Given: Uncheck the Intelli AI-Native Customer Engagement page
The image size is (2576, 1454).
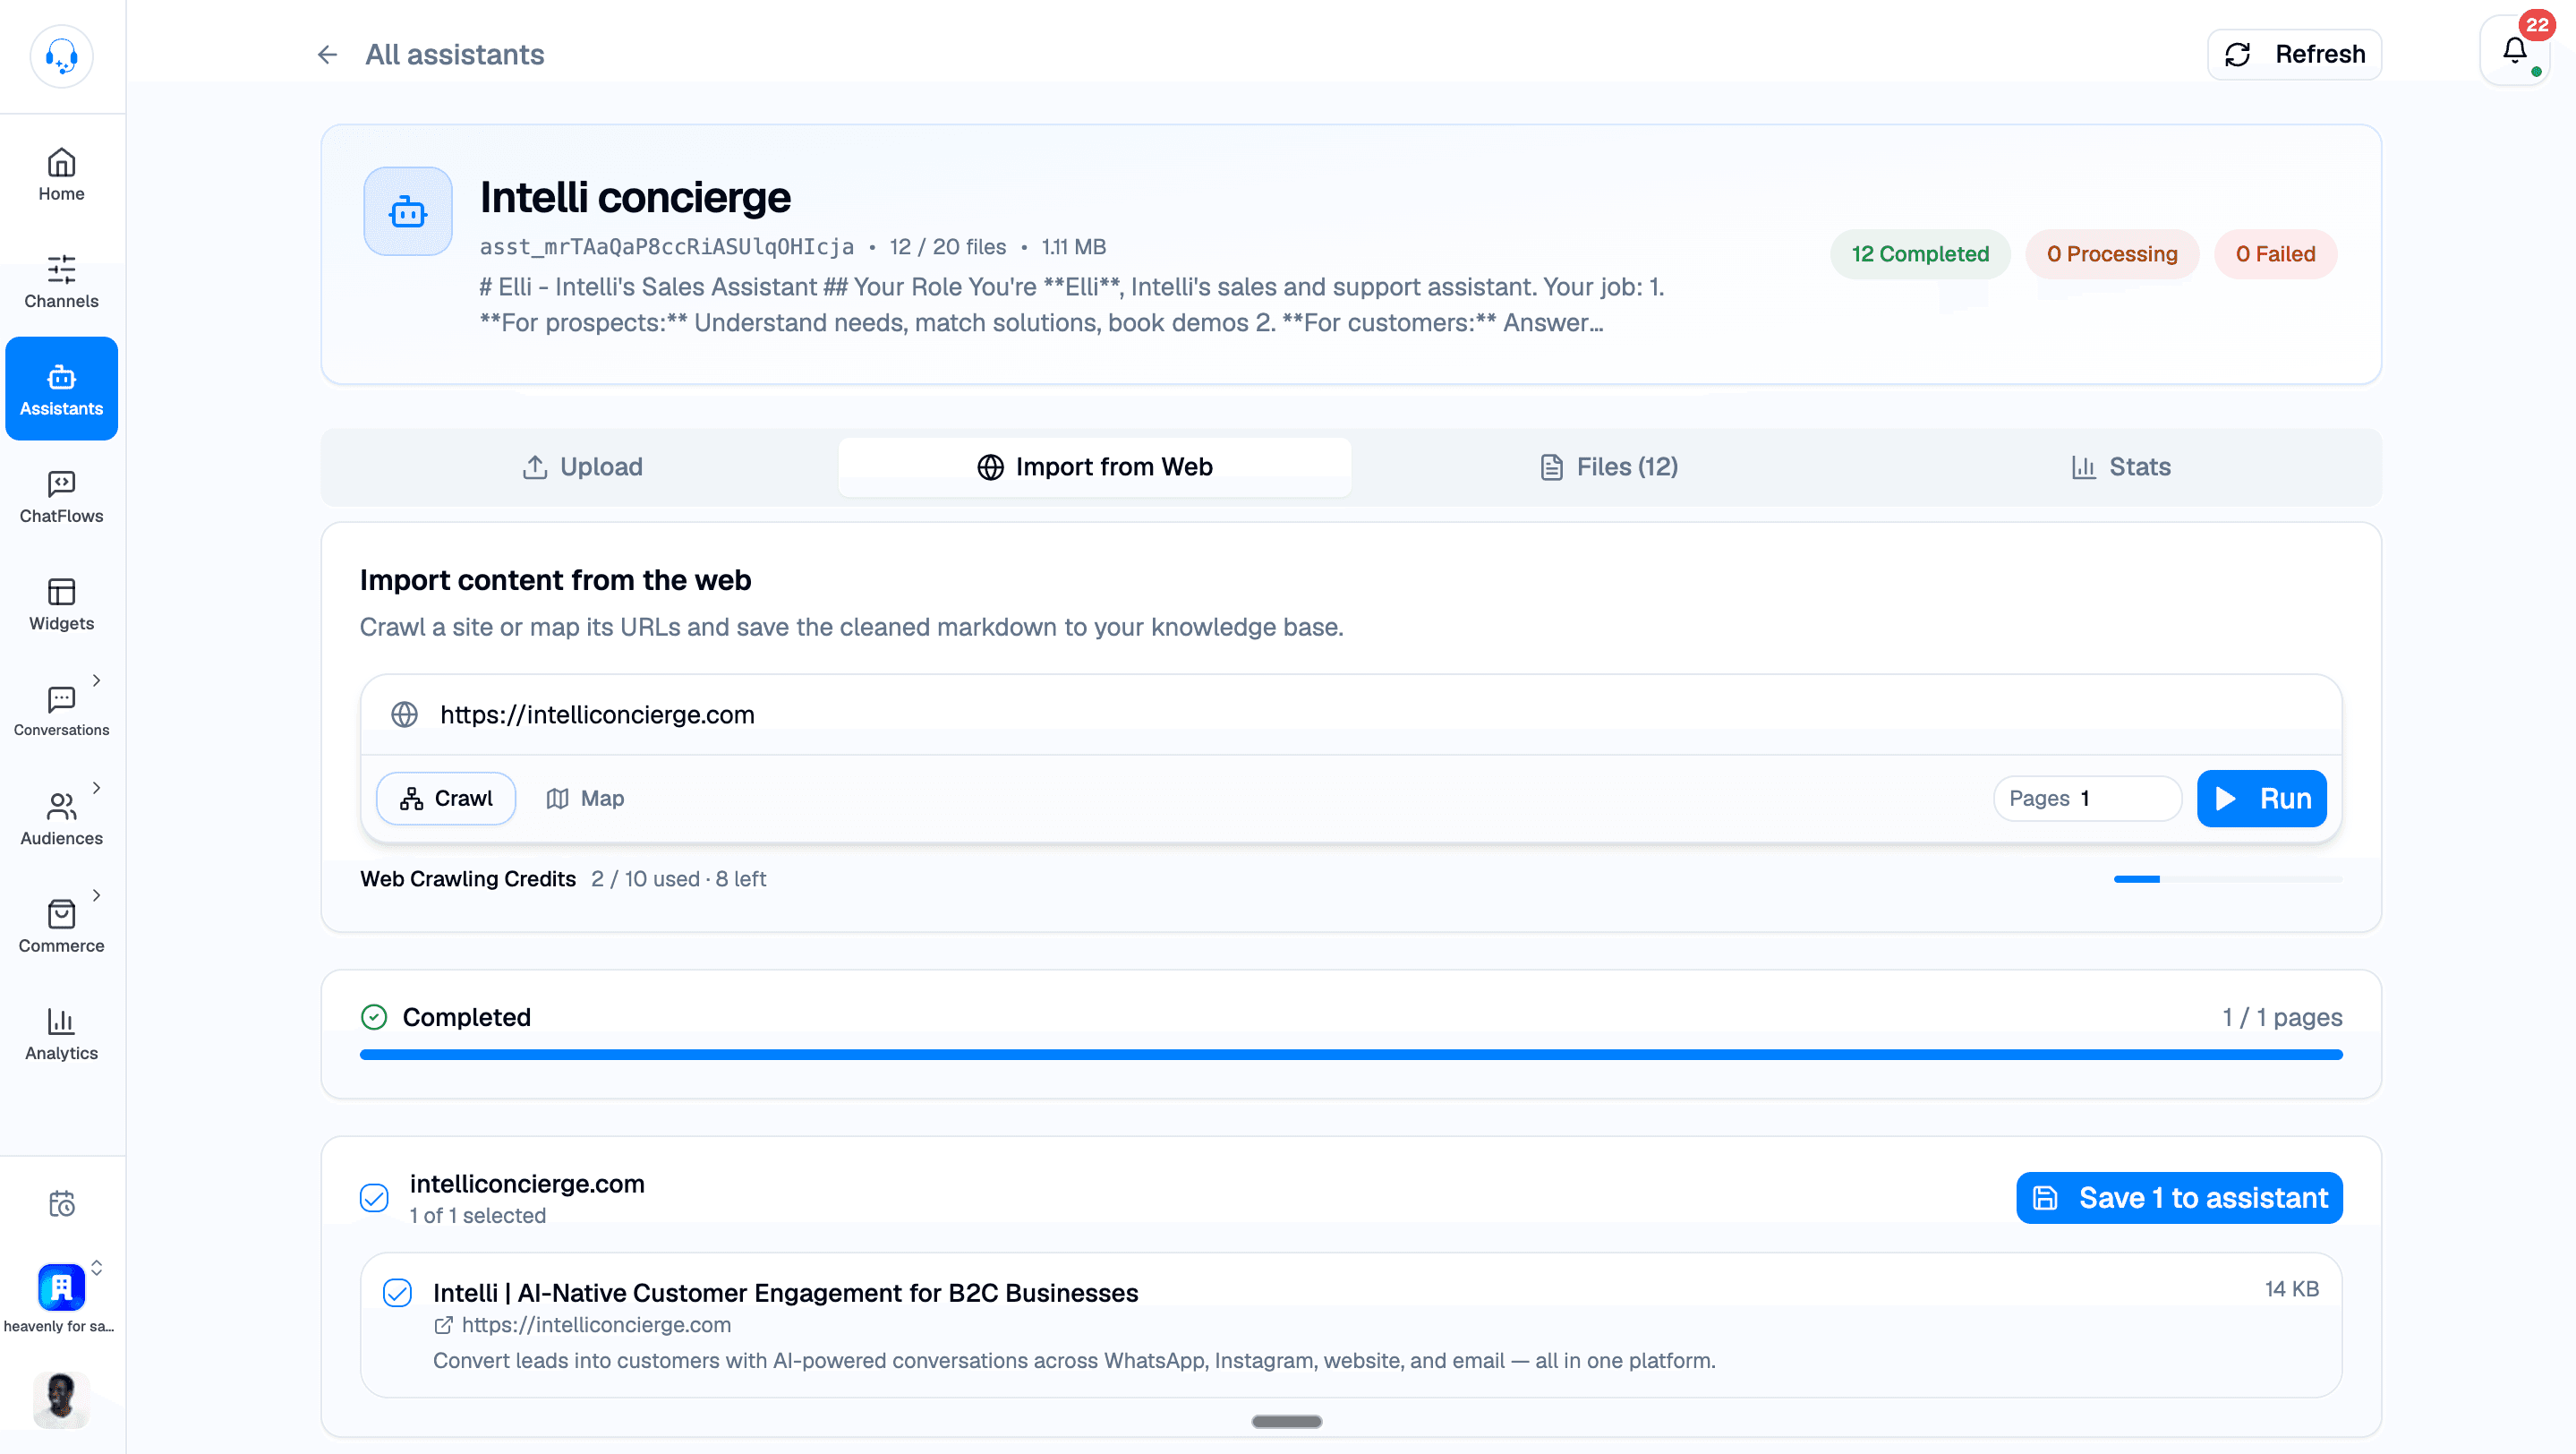Looking at the screenshot, I should (x=397, y=1292).
